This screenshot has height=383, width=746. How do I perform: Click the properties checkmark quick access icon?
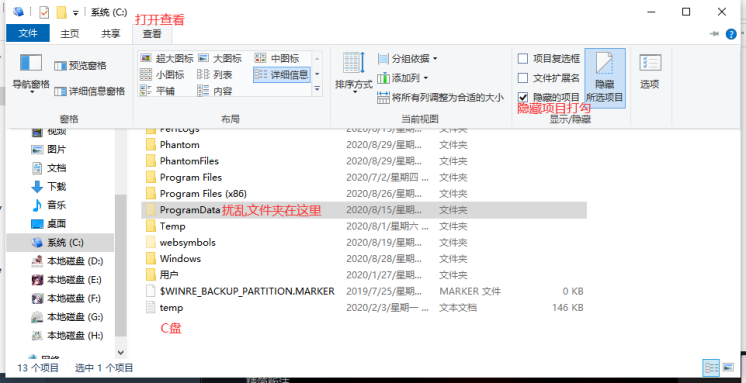click(43, 12)
